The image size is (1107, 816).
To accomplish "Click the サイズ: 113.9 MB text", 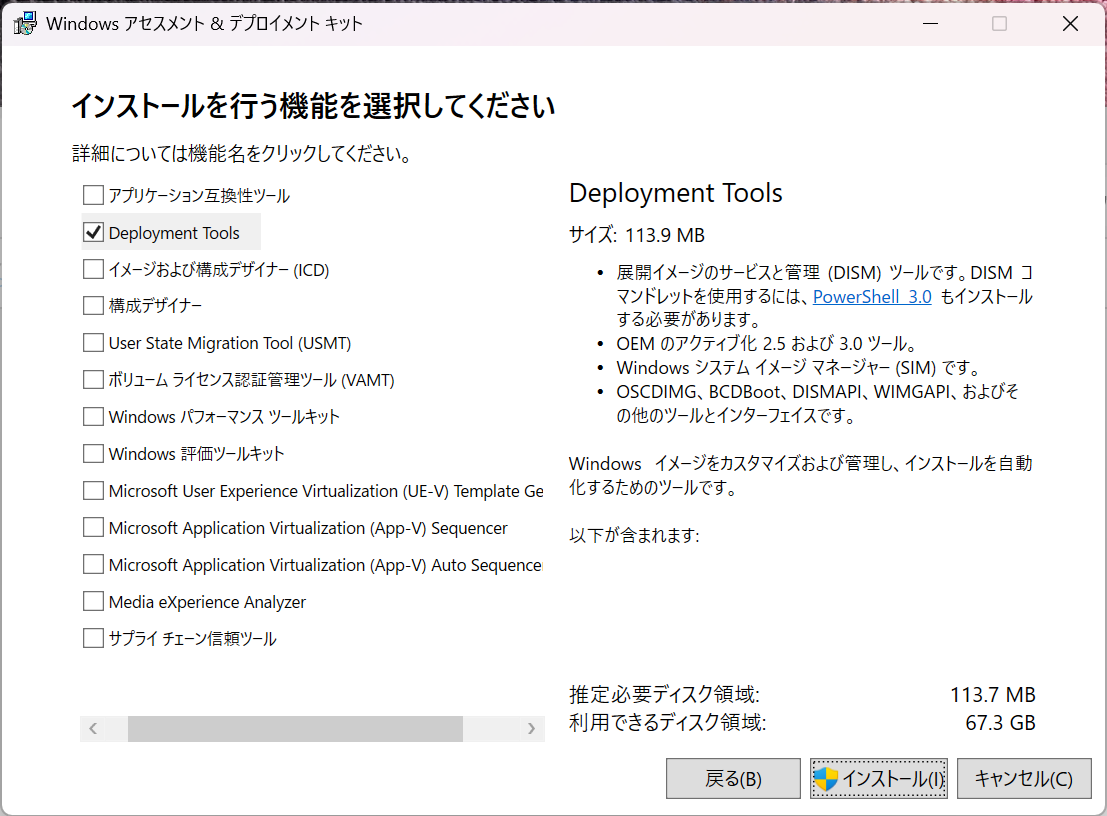I will [x=637, y=235].
